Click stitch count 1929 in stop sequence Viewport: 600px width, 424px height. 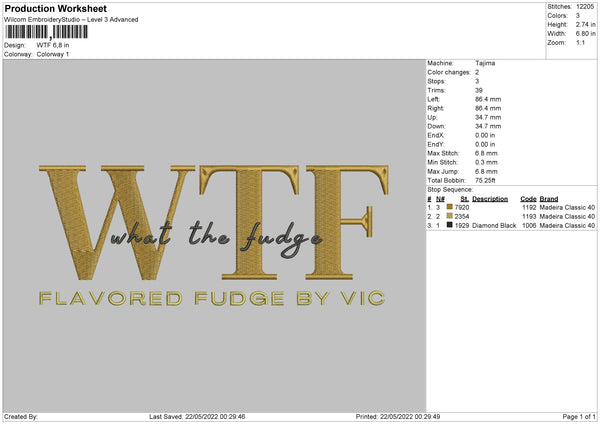coord(462,226)
